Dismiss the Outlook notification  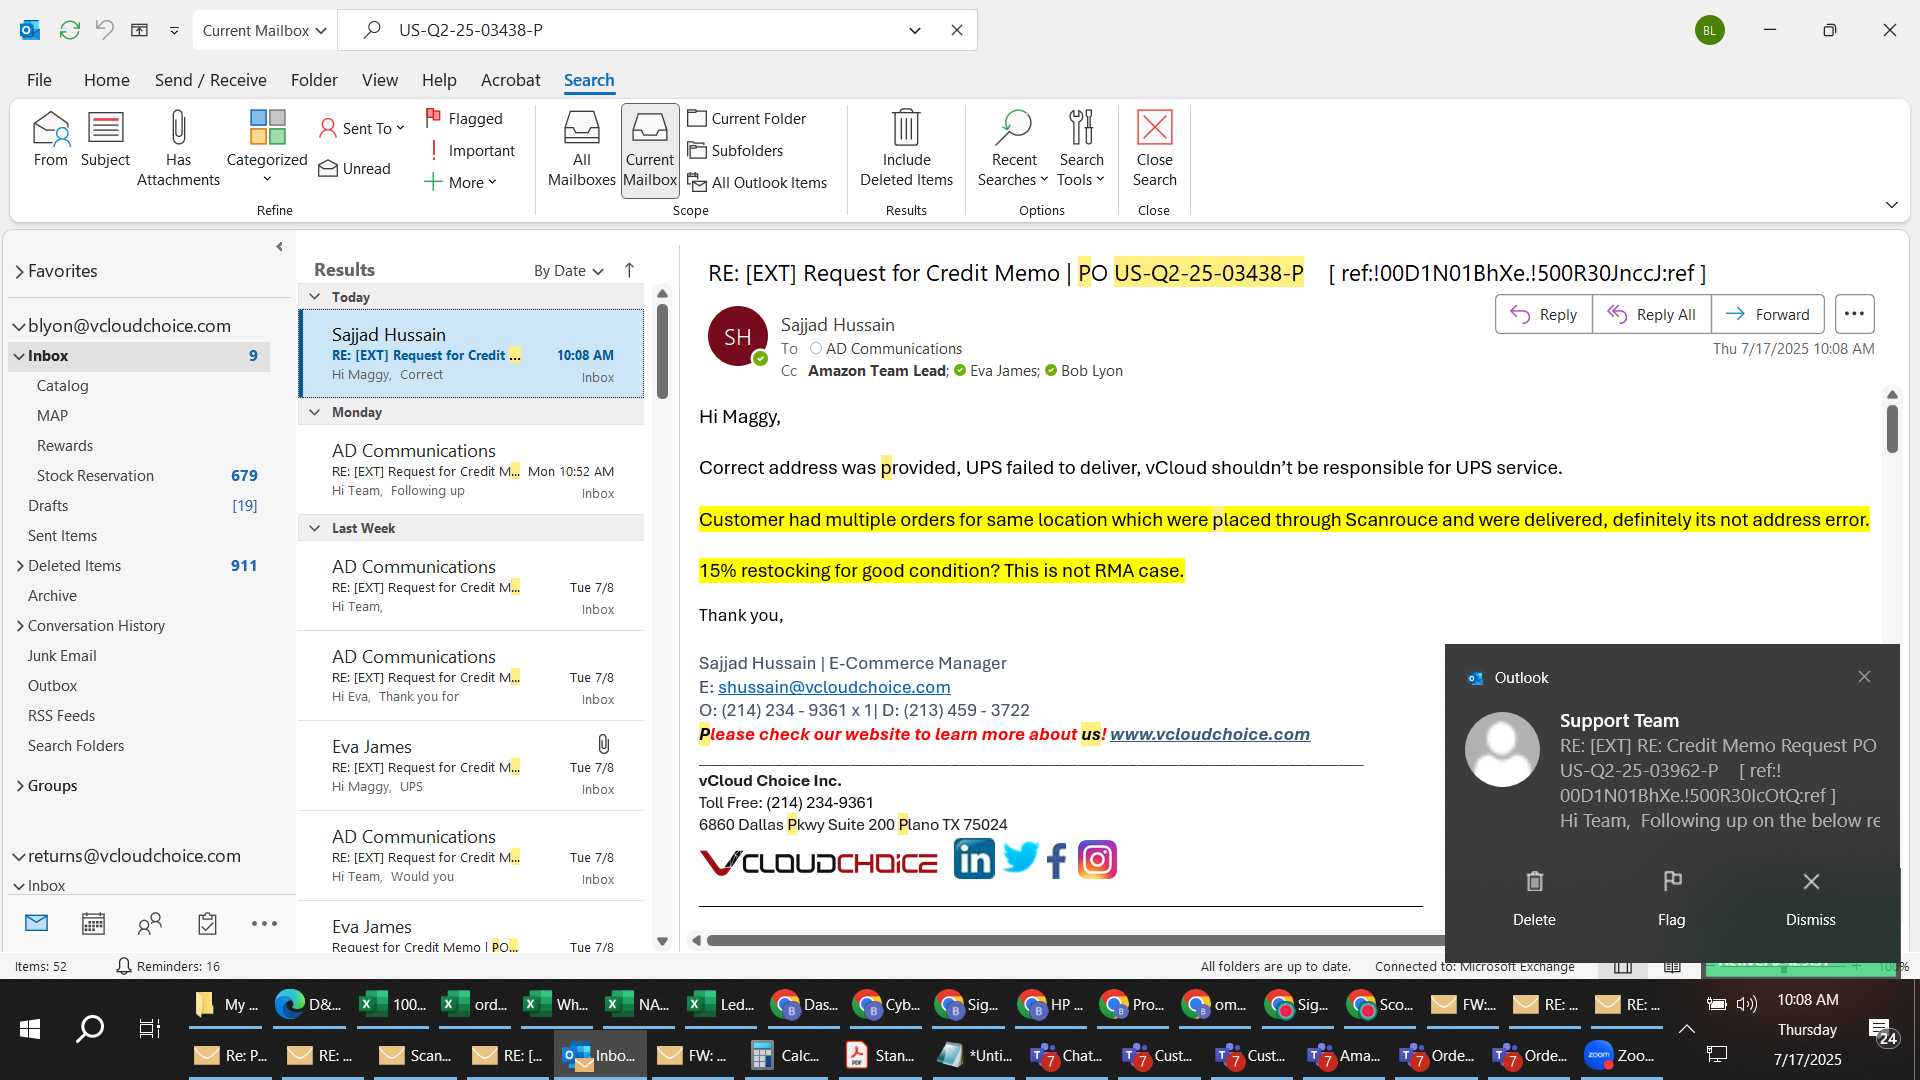[x=1810, y=897]
